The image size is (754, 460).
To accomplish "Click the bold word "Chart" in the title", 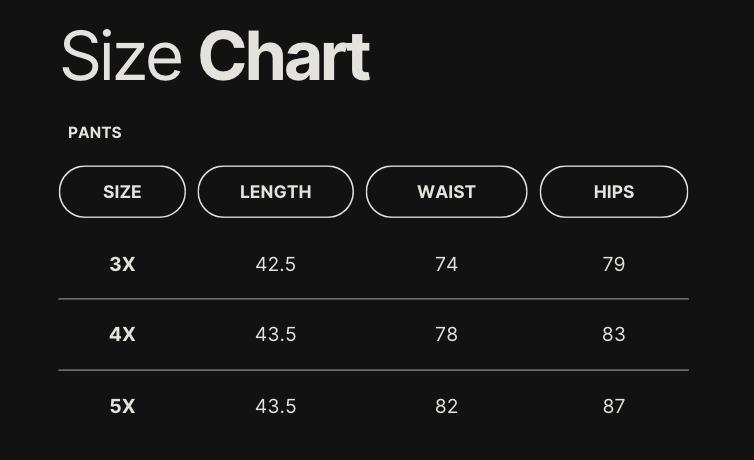I will point(284,57).
